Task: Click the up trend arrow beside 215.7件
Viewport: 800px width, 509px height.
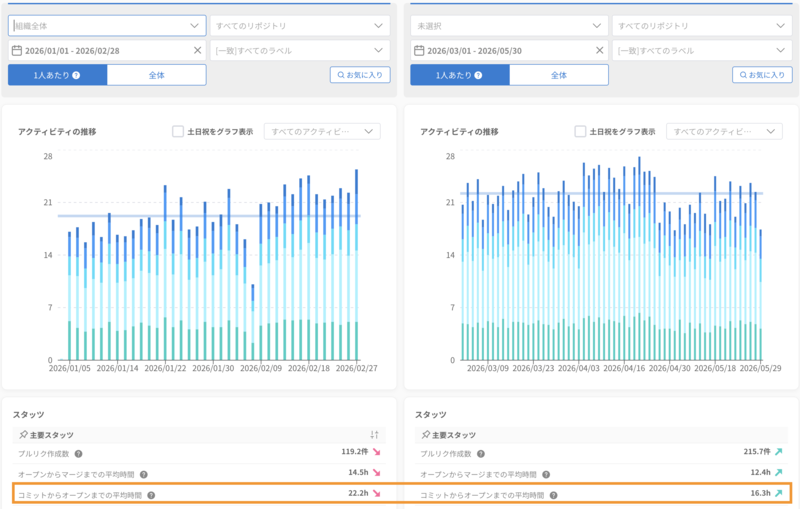Action: pyautogui.click(x=779, y=452)
